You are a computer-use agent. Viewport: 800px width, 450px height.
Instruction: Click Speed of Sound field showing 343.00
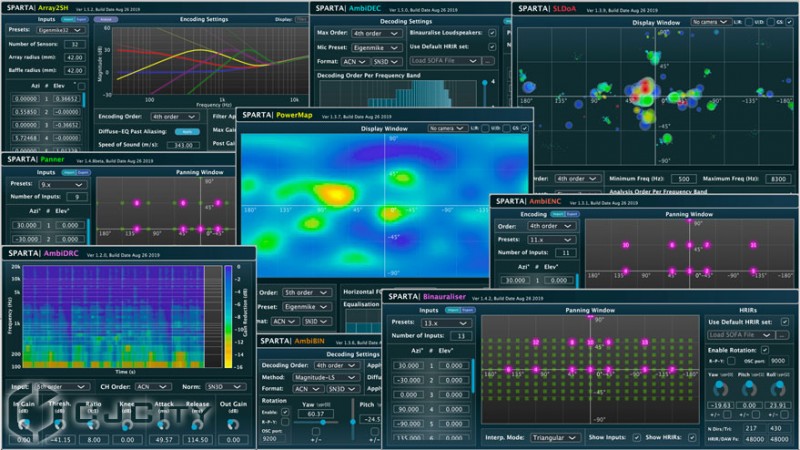(x=183, y=145)
